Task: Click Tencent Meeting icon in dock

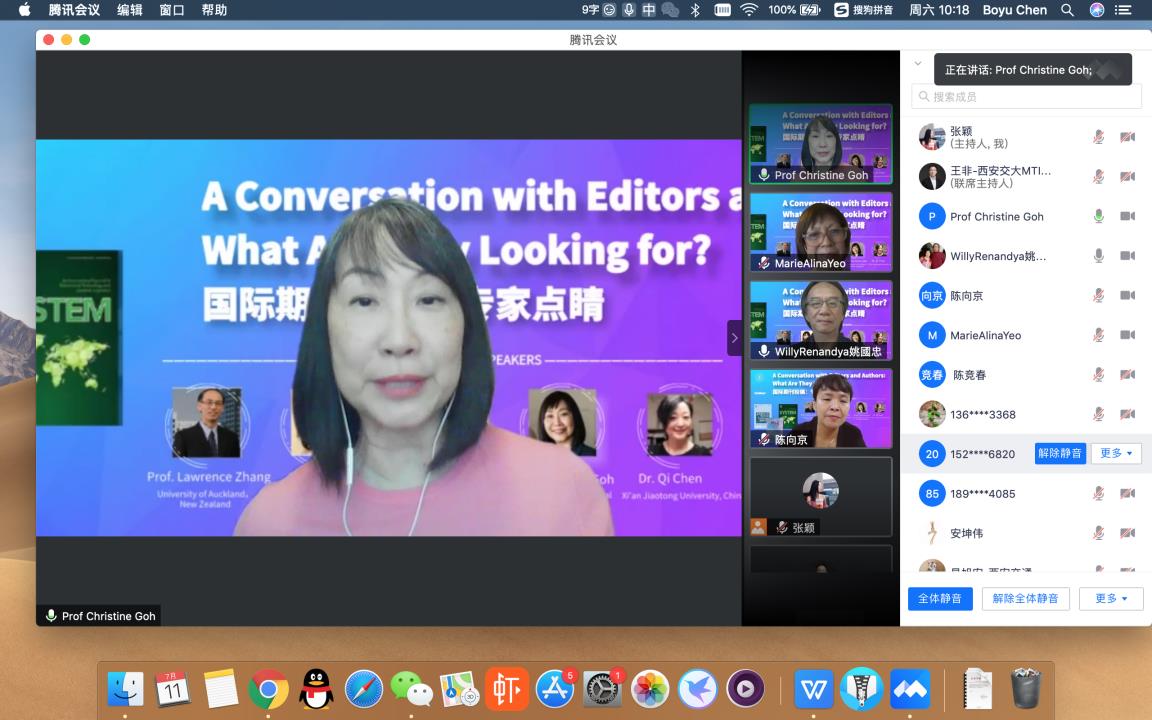Action: 909,689
